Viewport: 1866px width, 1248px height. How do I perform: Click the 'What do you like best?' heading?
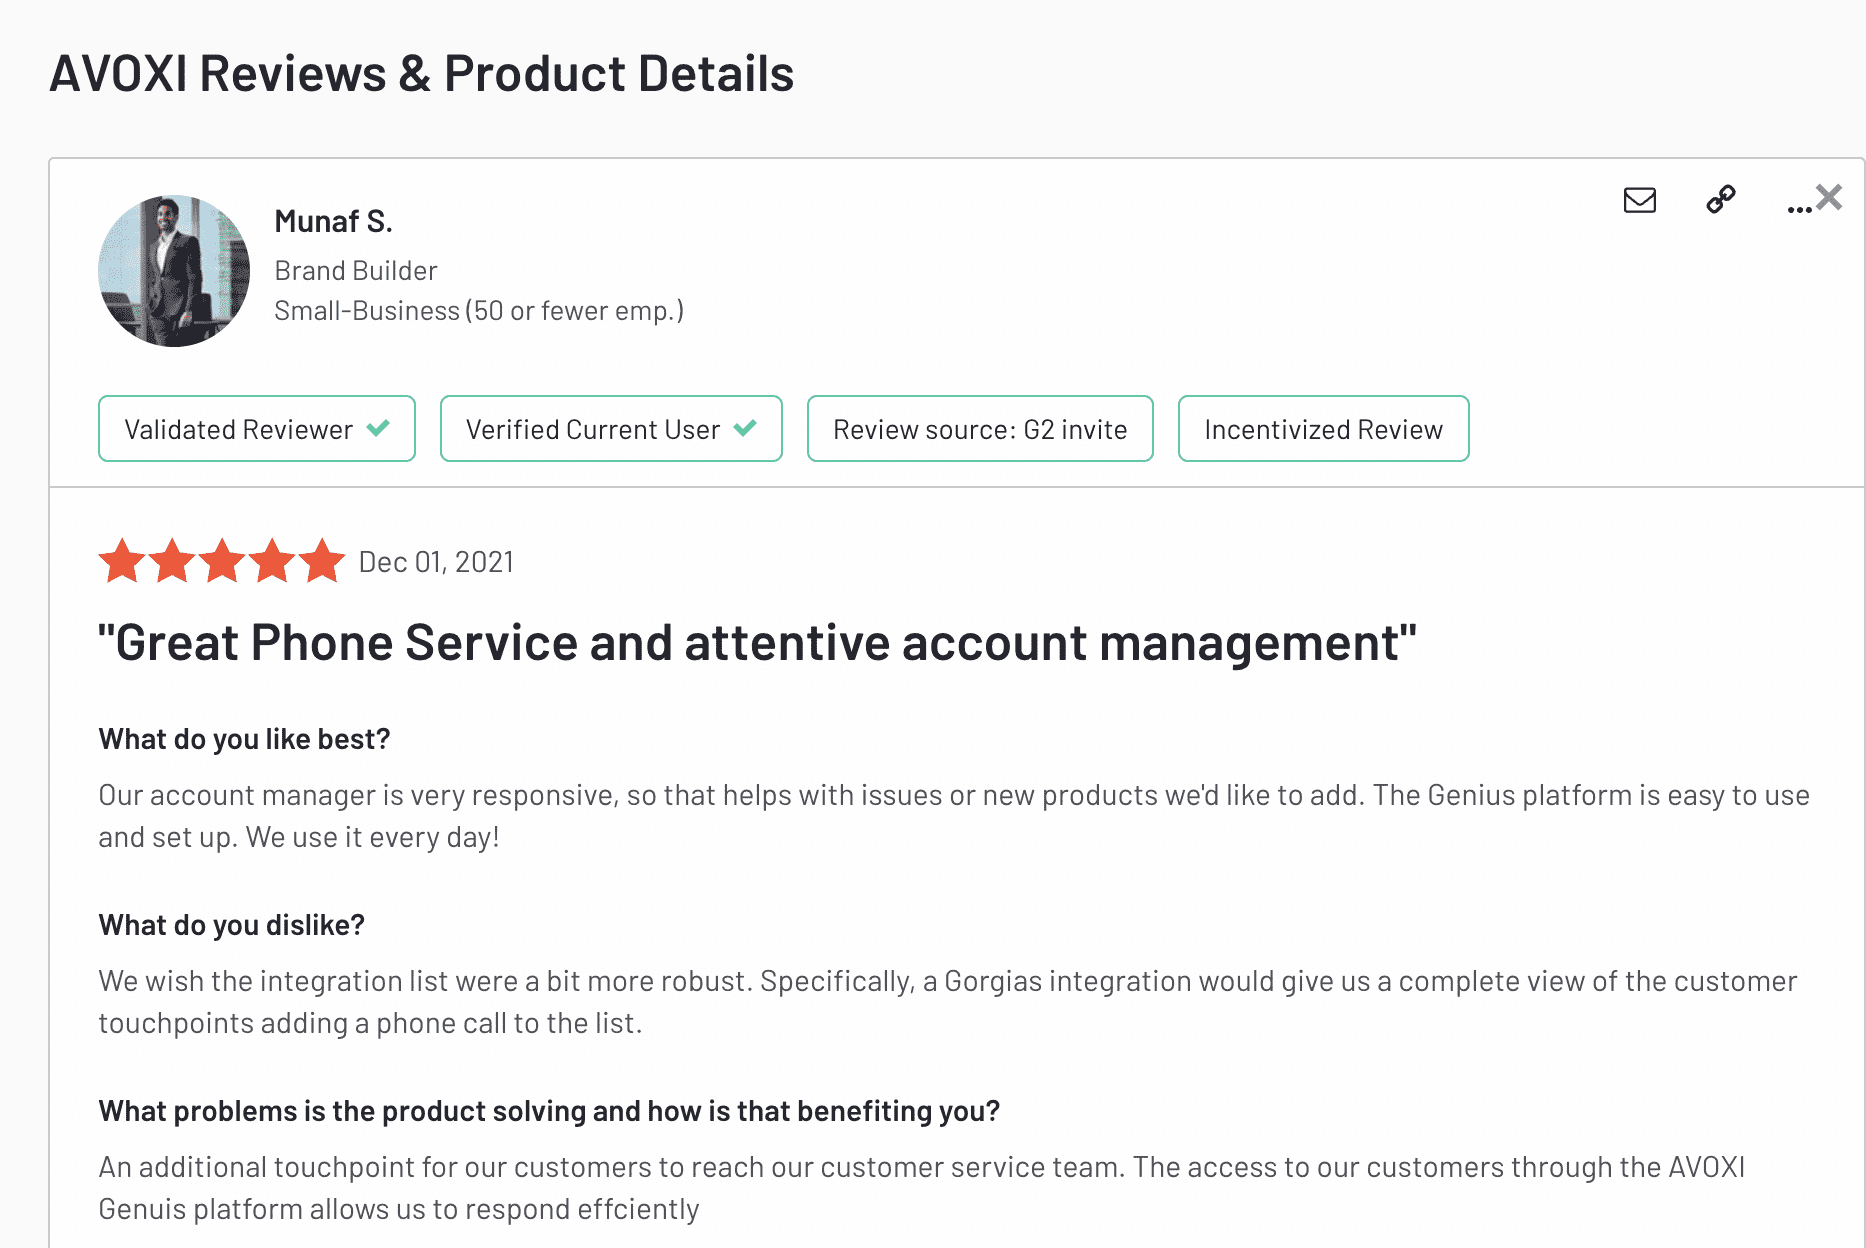244,739
